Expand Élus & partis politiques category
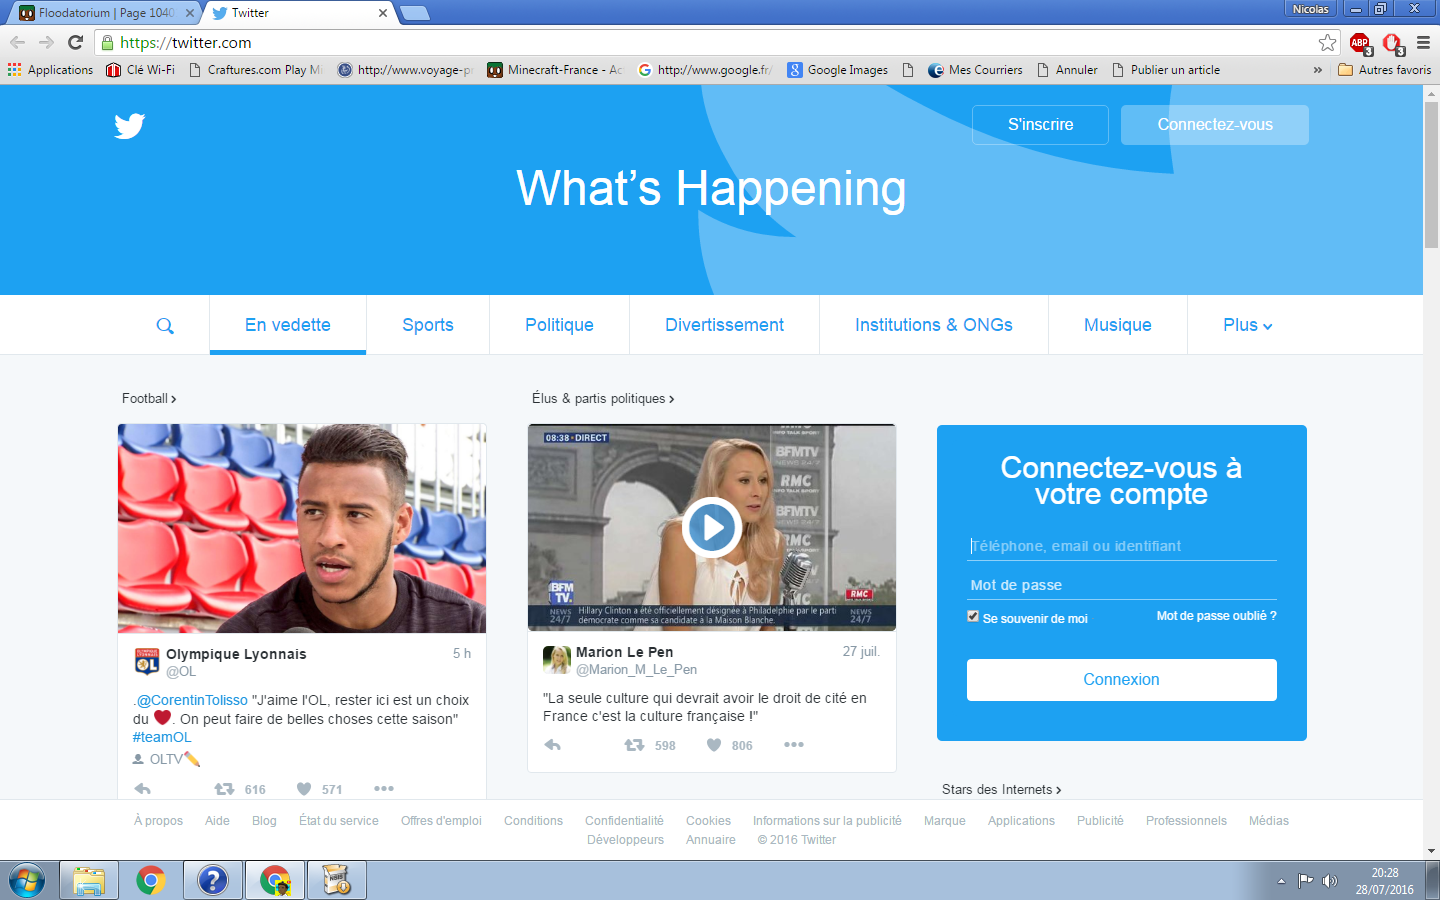Viewport: 1440px width, 900px height. click(603, 398)
